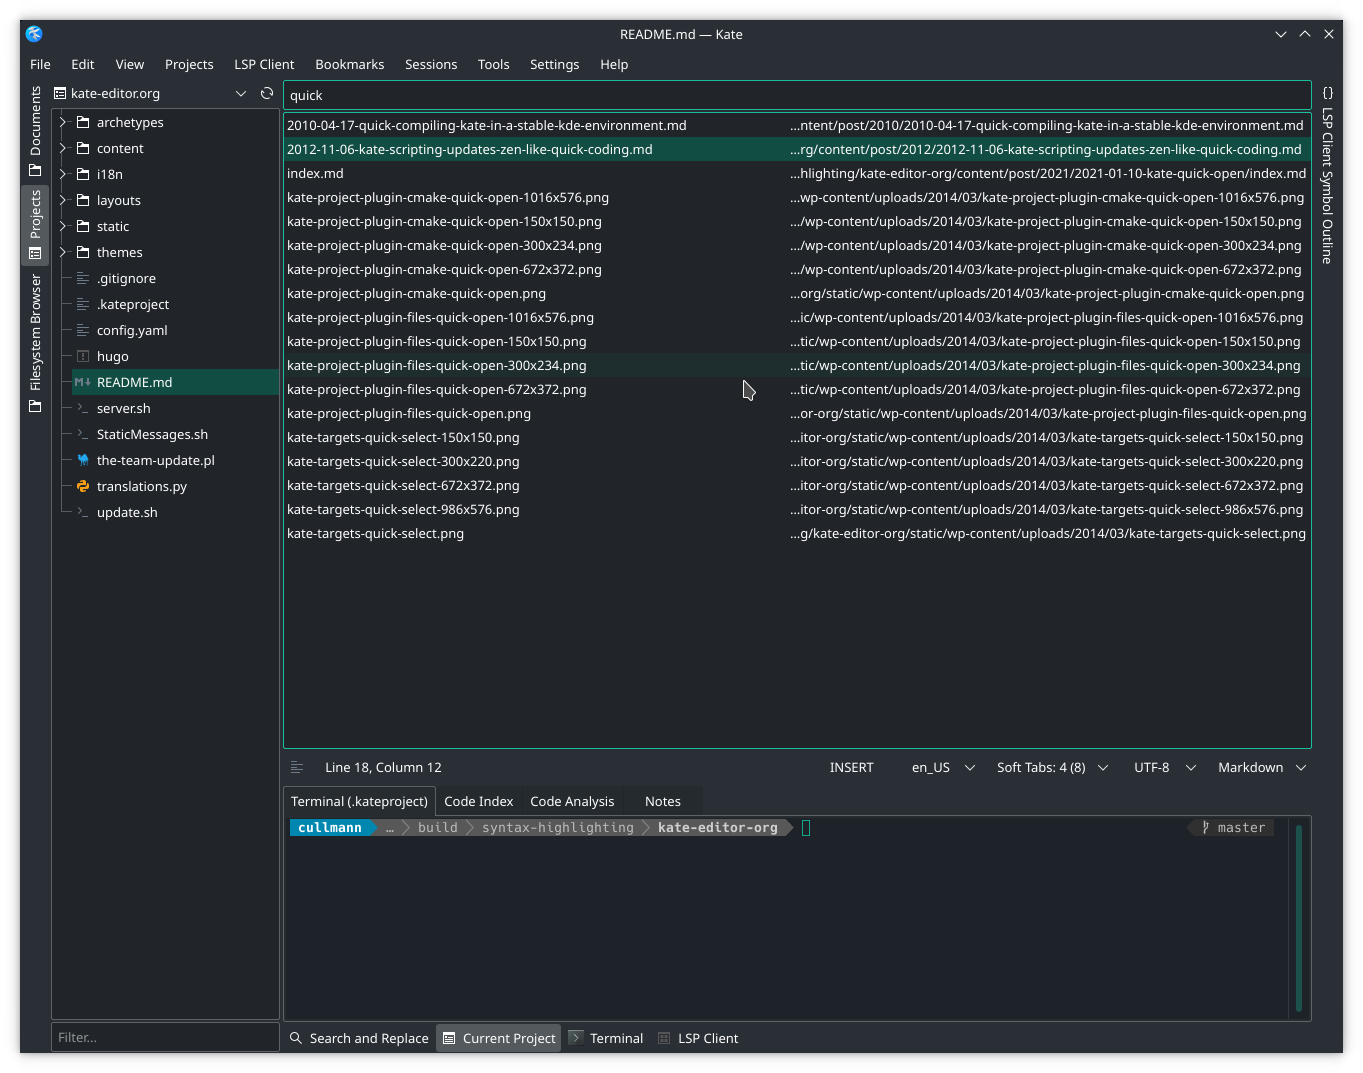Screen dimensions: 1363x1073
Task: Toggle the bottom Terminal toolview
Action: point(606,1038)
